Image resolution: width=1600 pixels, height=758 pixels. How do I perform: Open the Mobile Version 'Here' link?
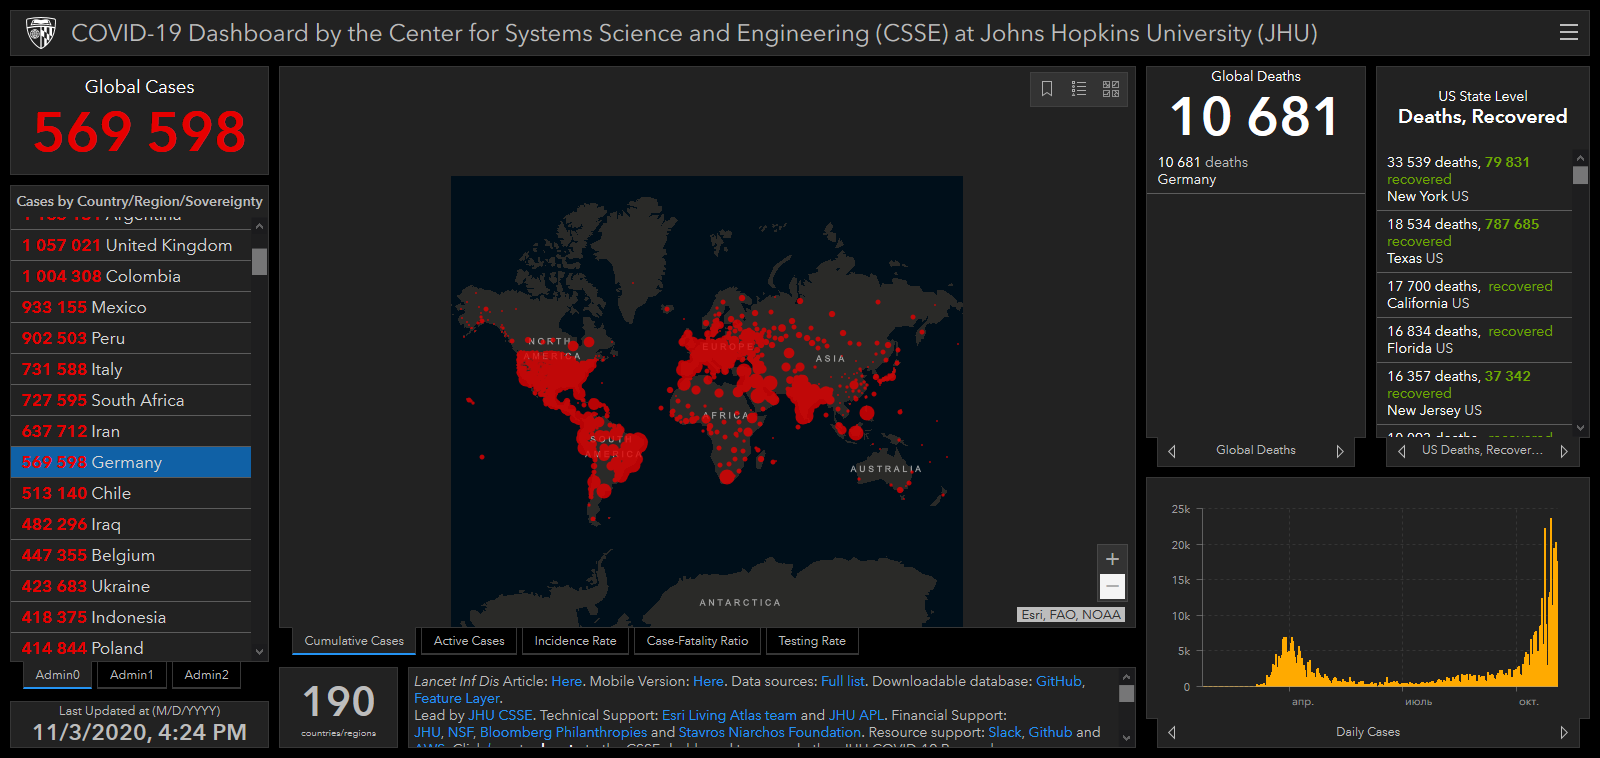click(708, 681)
